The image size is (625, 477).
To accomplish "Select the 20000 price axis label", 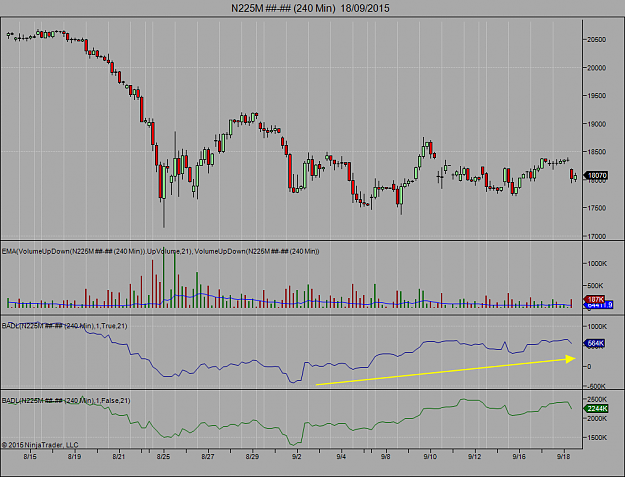I will coord(596,68).
